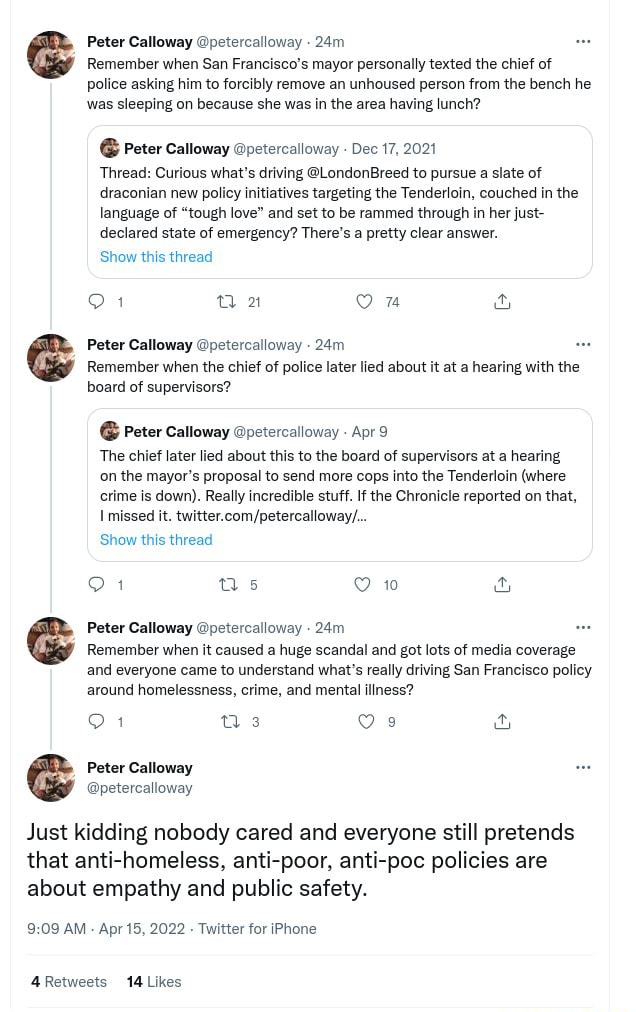
Task: Open the more options menu on the first tweet
Action: [x=583, y=41]
